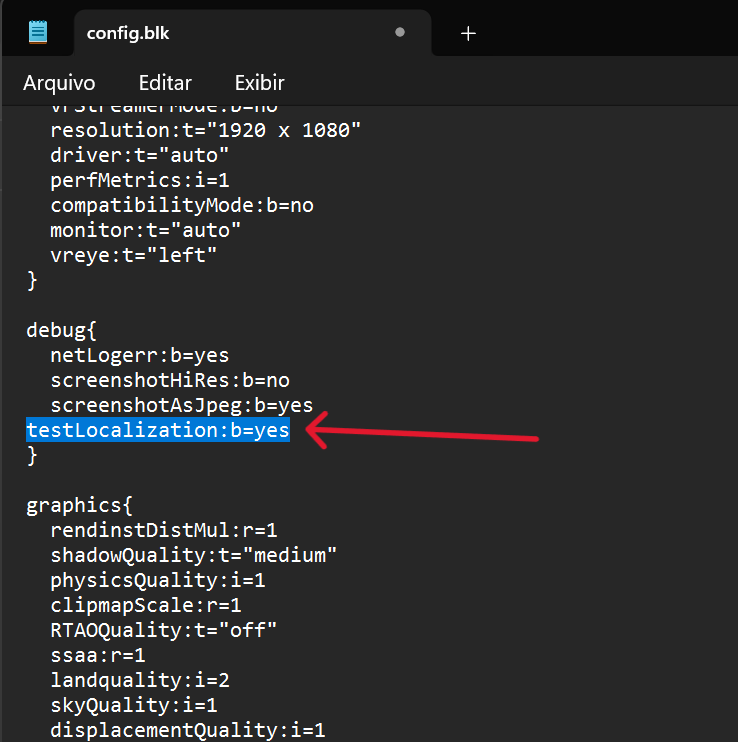
Task: Click the highlighted testLocalization:b=yes line
Action: (158, 431)
